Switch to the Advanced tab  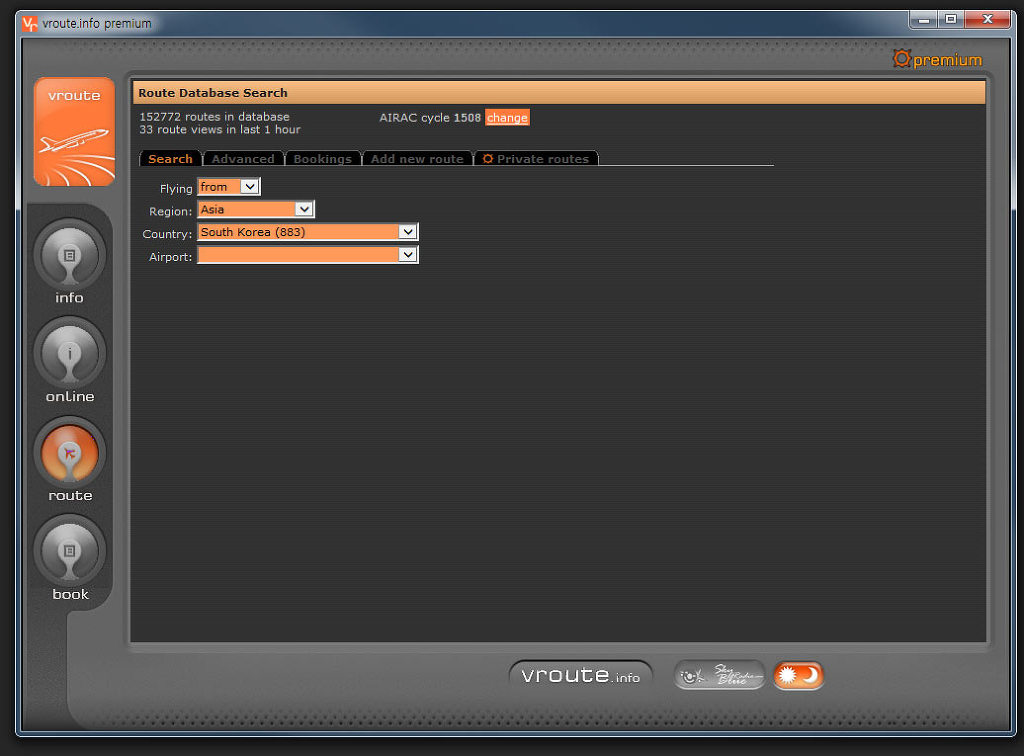(x=243, y=159)
